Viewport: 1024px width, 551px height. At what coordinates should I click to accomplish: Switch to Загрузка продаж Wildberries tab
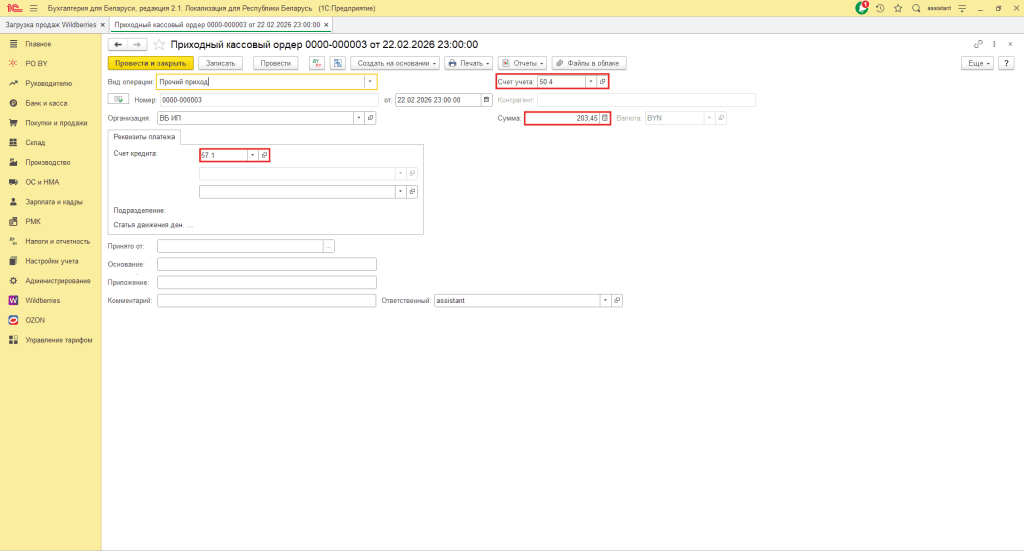click(x=50, y=23)
